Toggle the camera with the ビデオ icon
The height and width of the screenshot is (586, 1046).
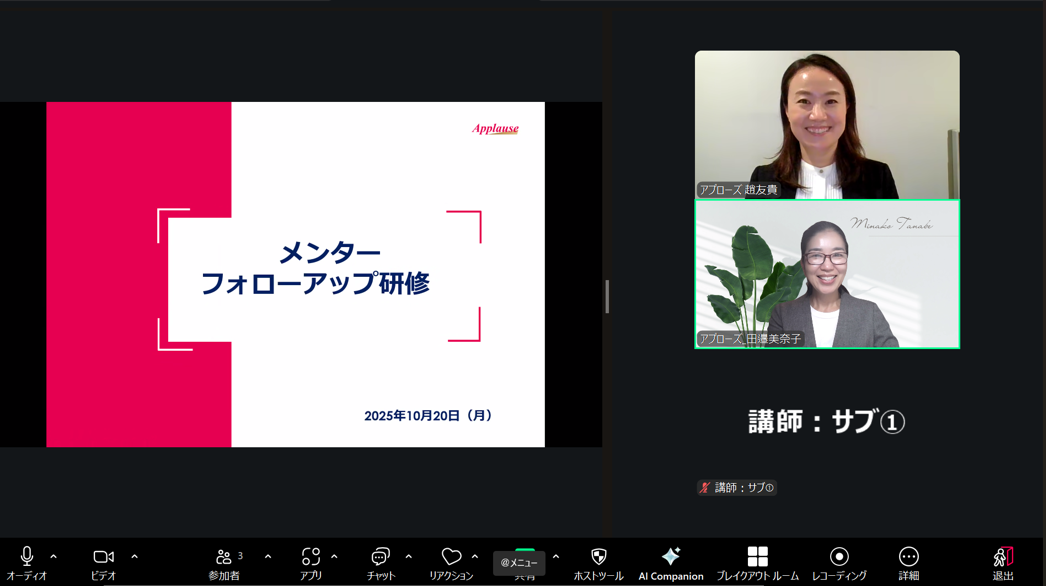pos(103,558)
